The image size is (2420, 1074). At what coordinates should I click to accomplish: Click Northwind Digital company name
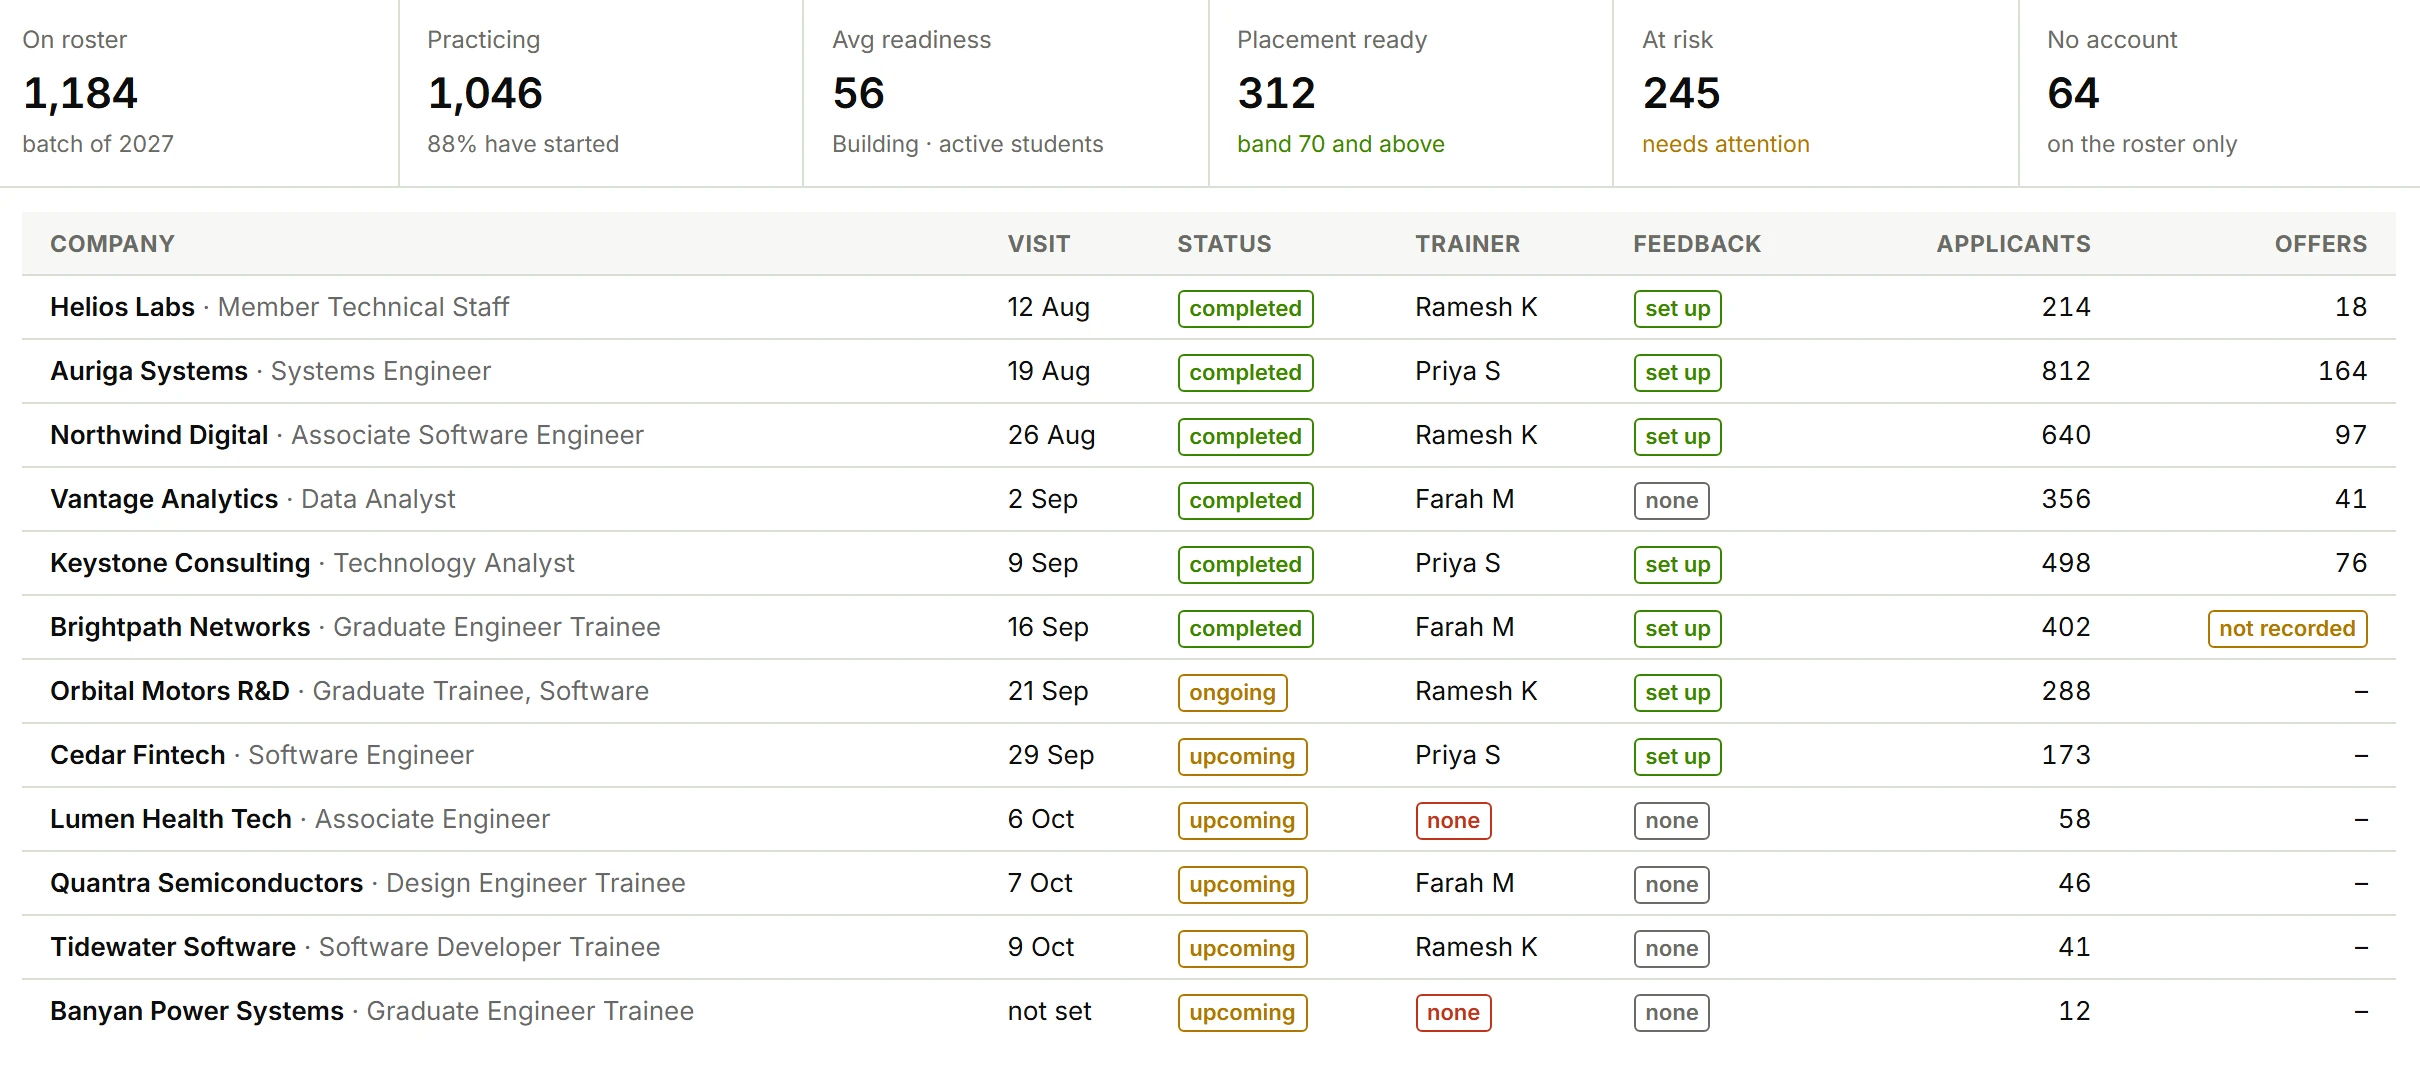159,435
